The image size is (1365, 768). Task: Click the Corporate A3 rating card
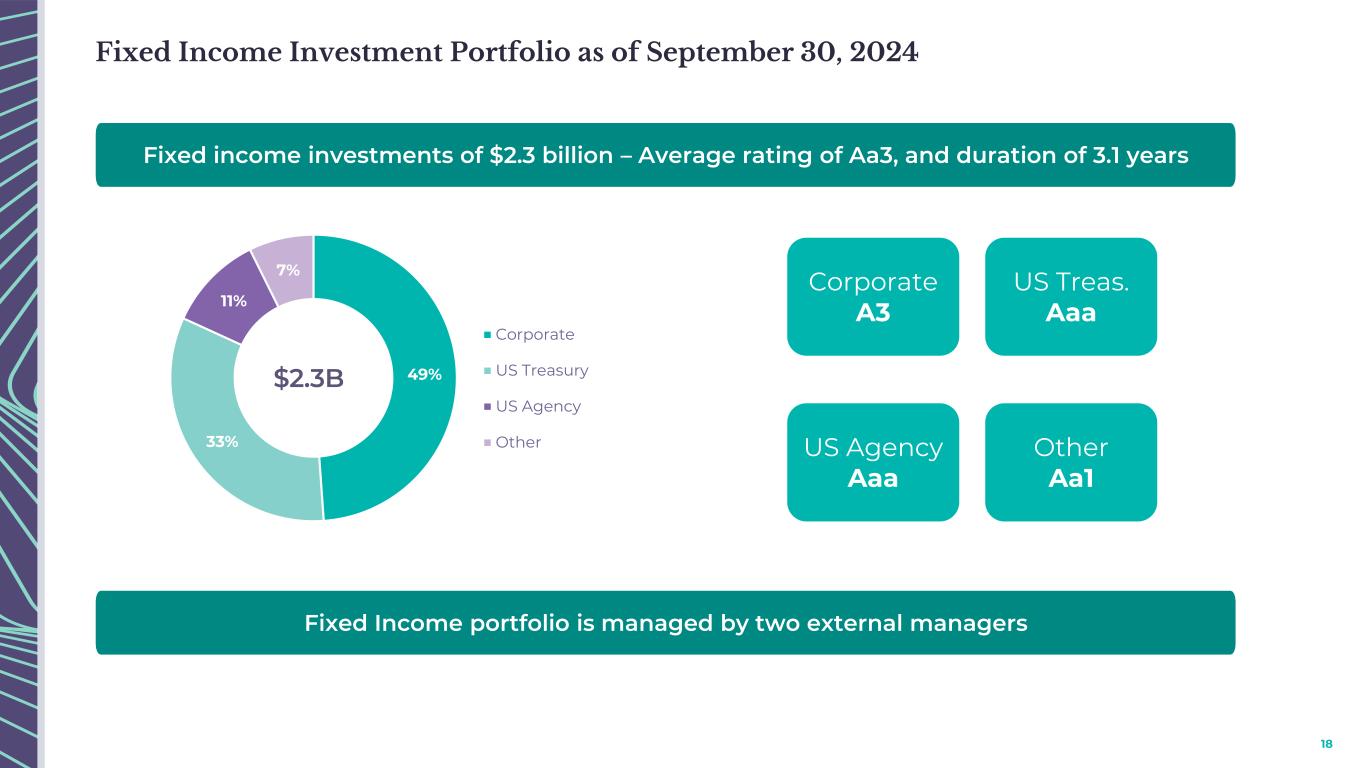(872, 296)
